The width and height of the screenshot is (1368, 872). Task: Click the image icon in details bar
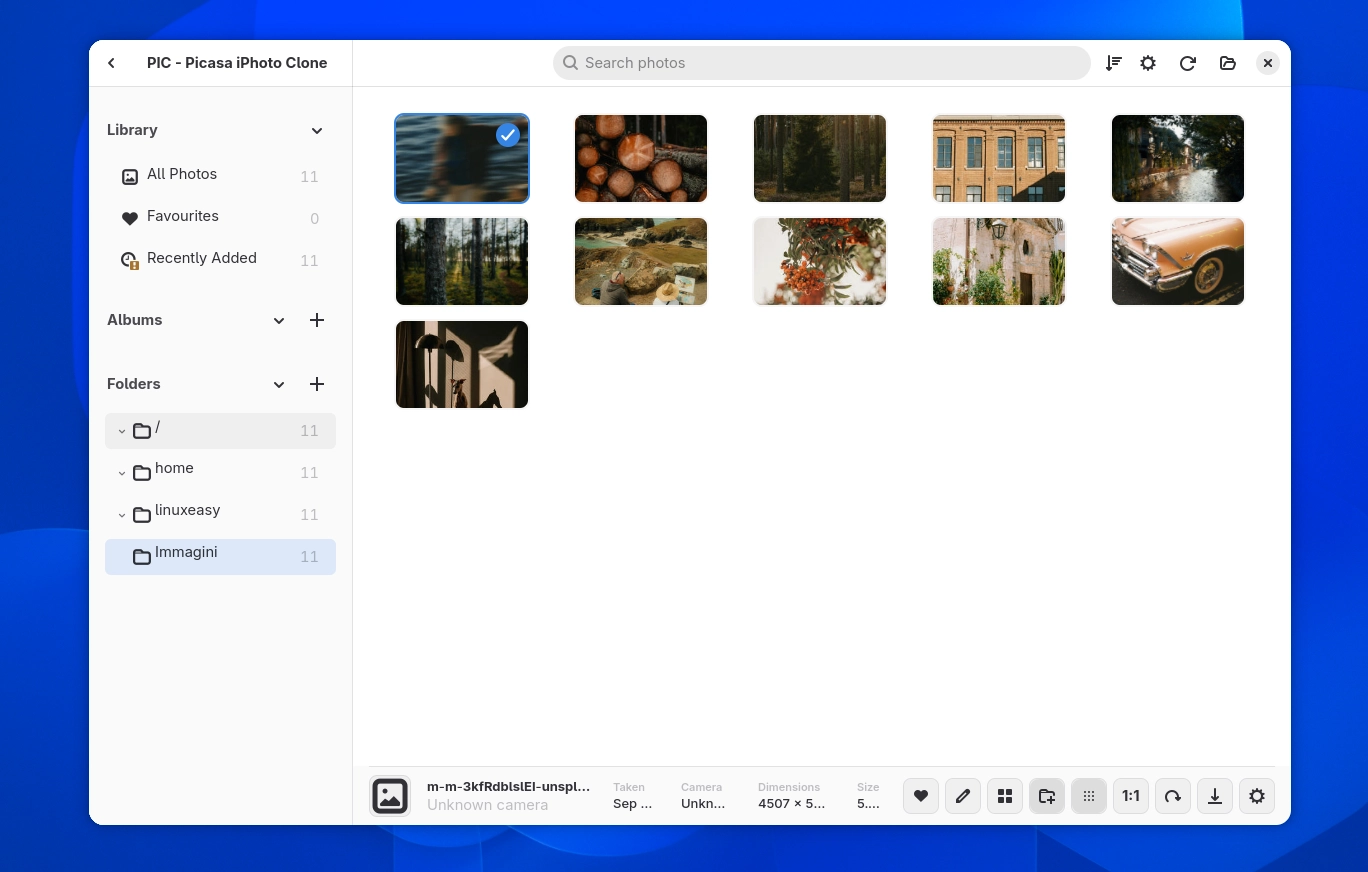(390, 796)
